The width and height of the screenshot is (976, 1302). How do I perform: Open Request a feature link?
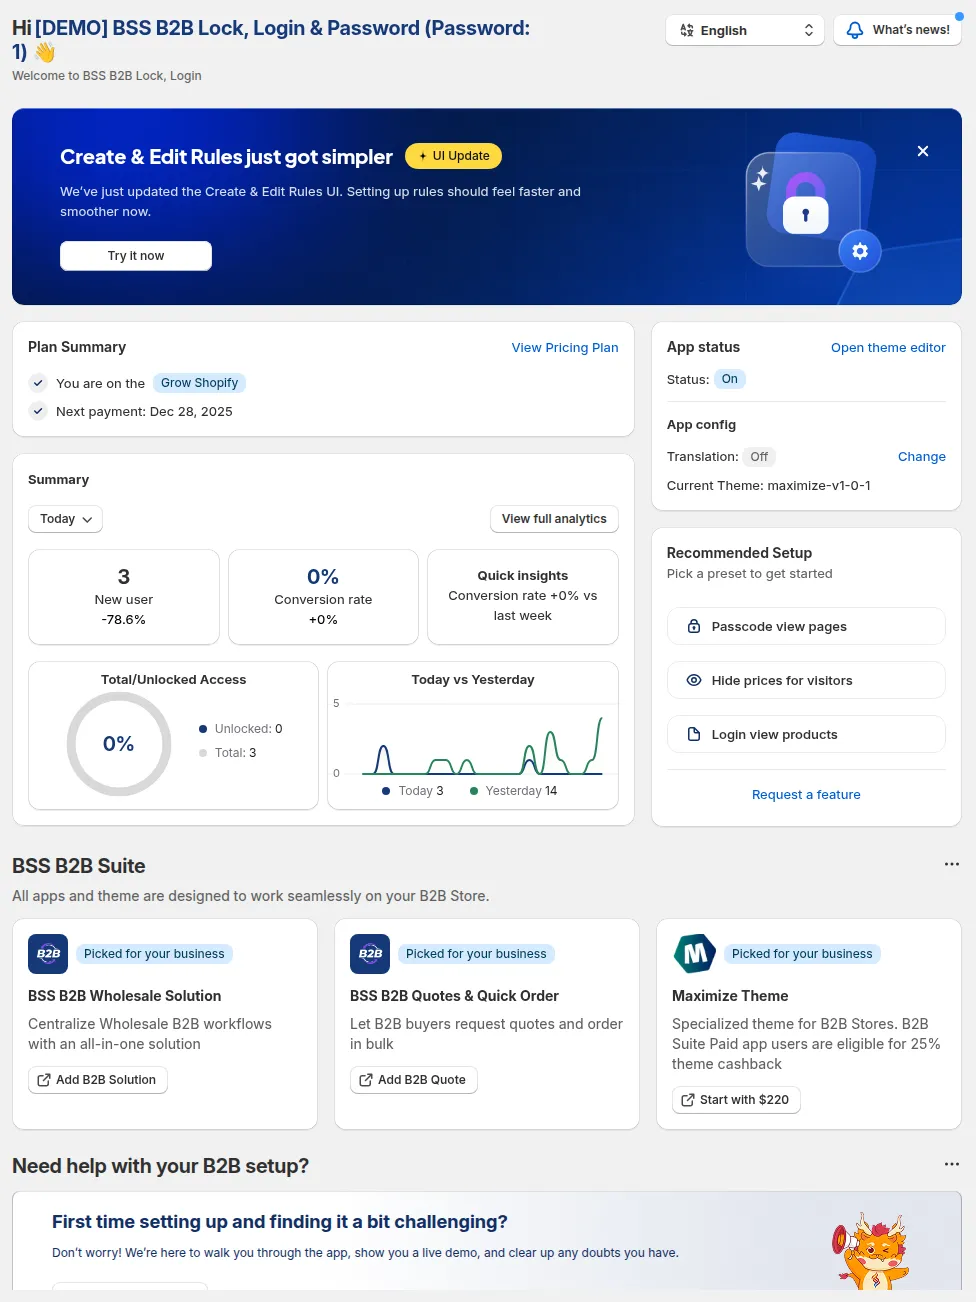coord(806,795)
